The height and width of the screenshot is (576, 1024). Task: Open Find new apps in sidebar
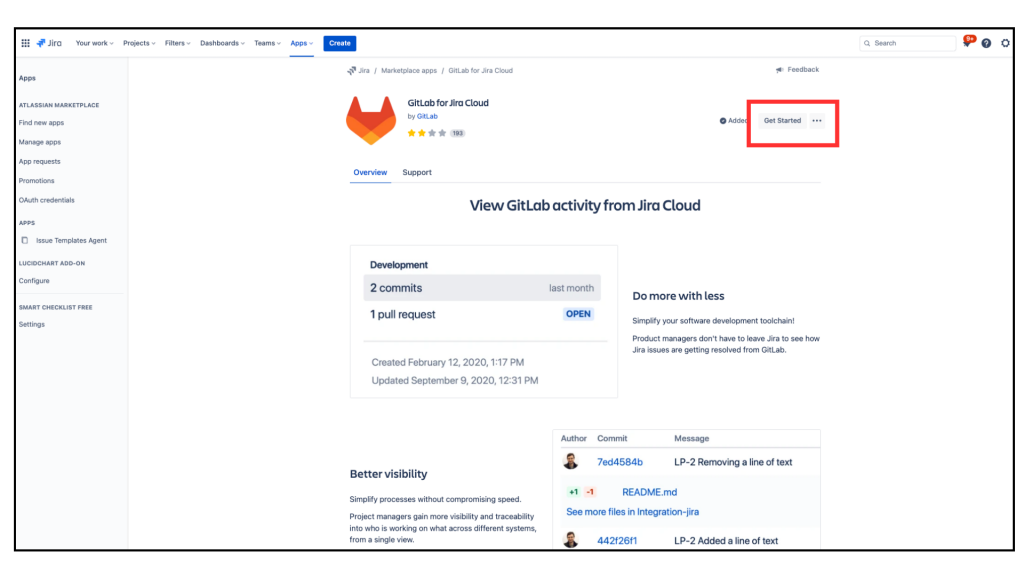click(x=41, y=123)
